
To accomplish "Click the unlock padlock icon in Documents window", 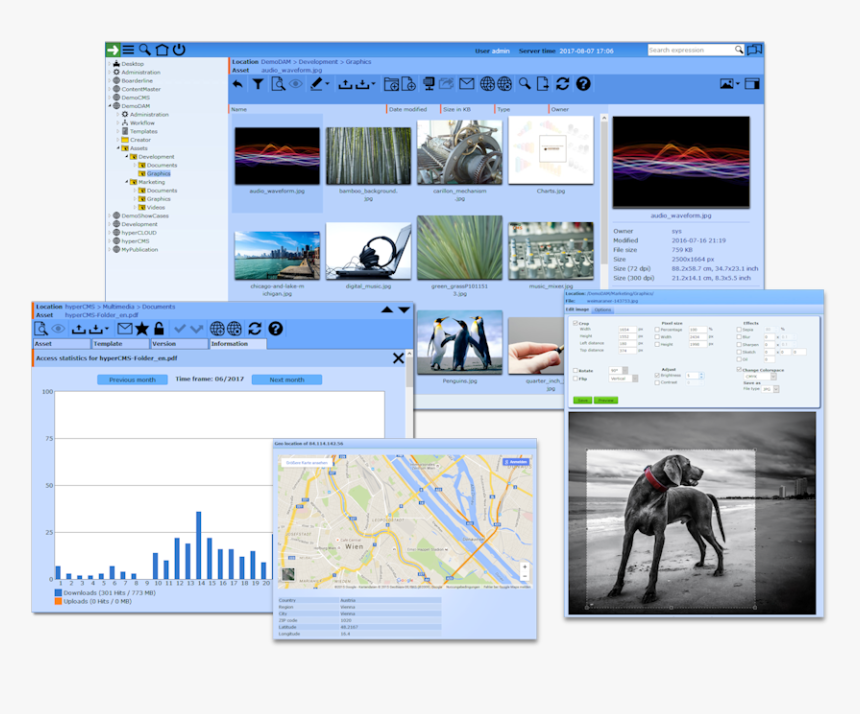I will [x=159, y=328].
